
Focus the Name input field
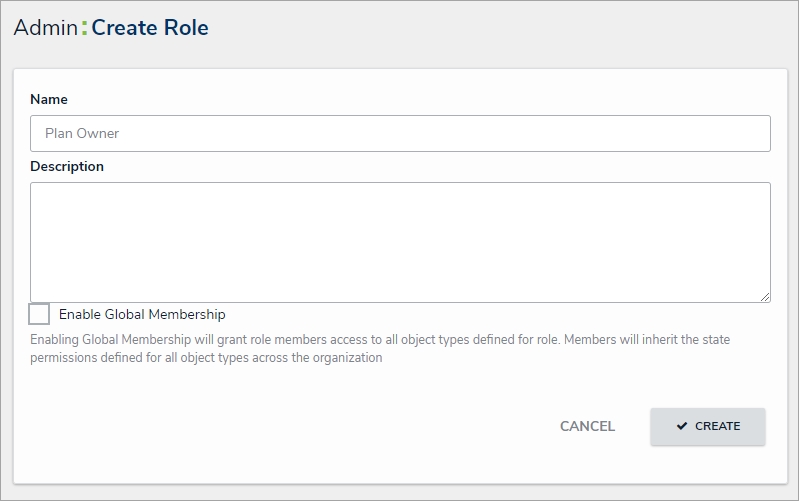point(400,133)
